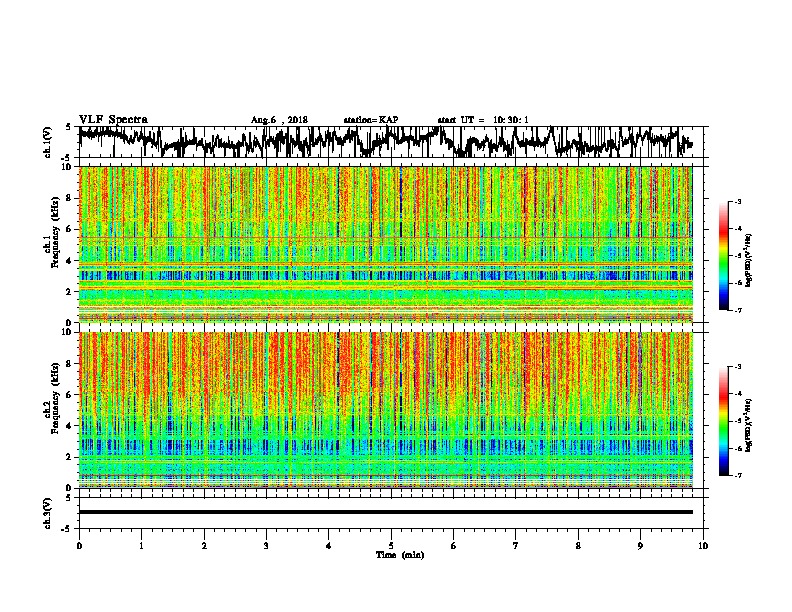Click the thick black ch.3 signal line
This screenshot has height=612, width=792.
[x=385, y=512]
